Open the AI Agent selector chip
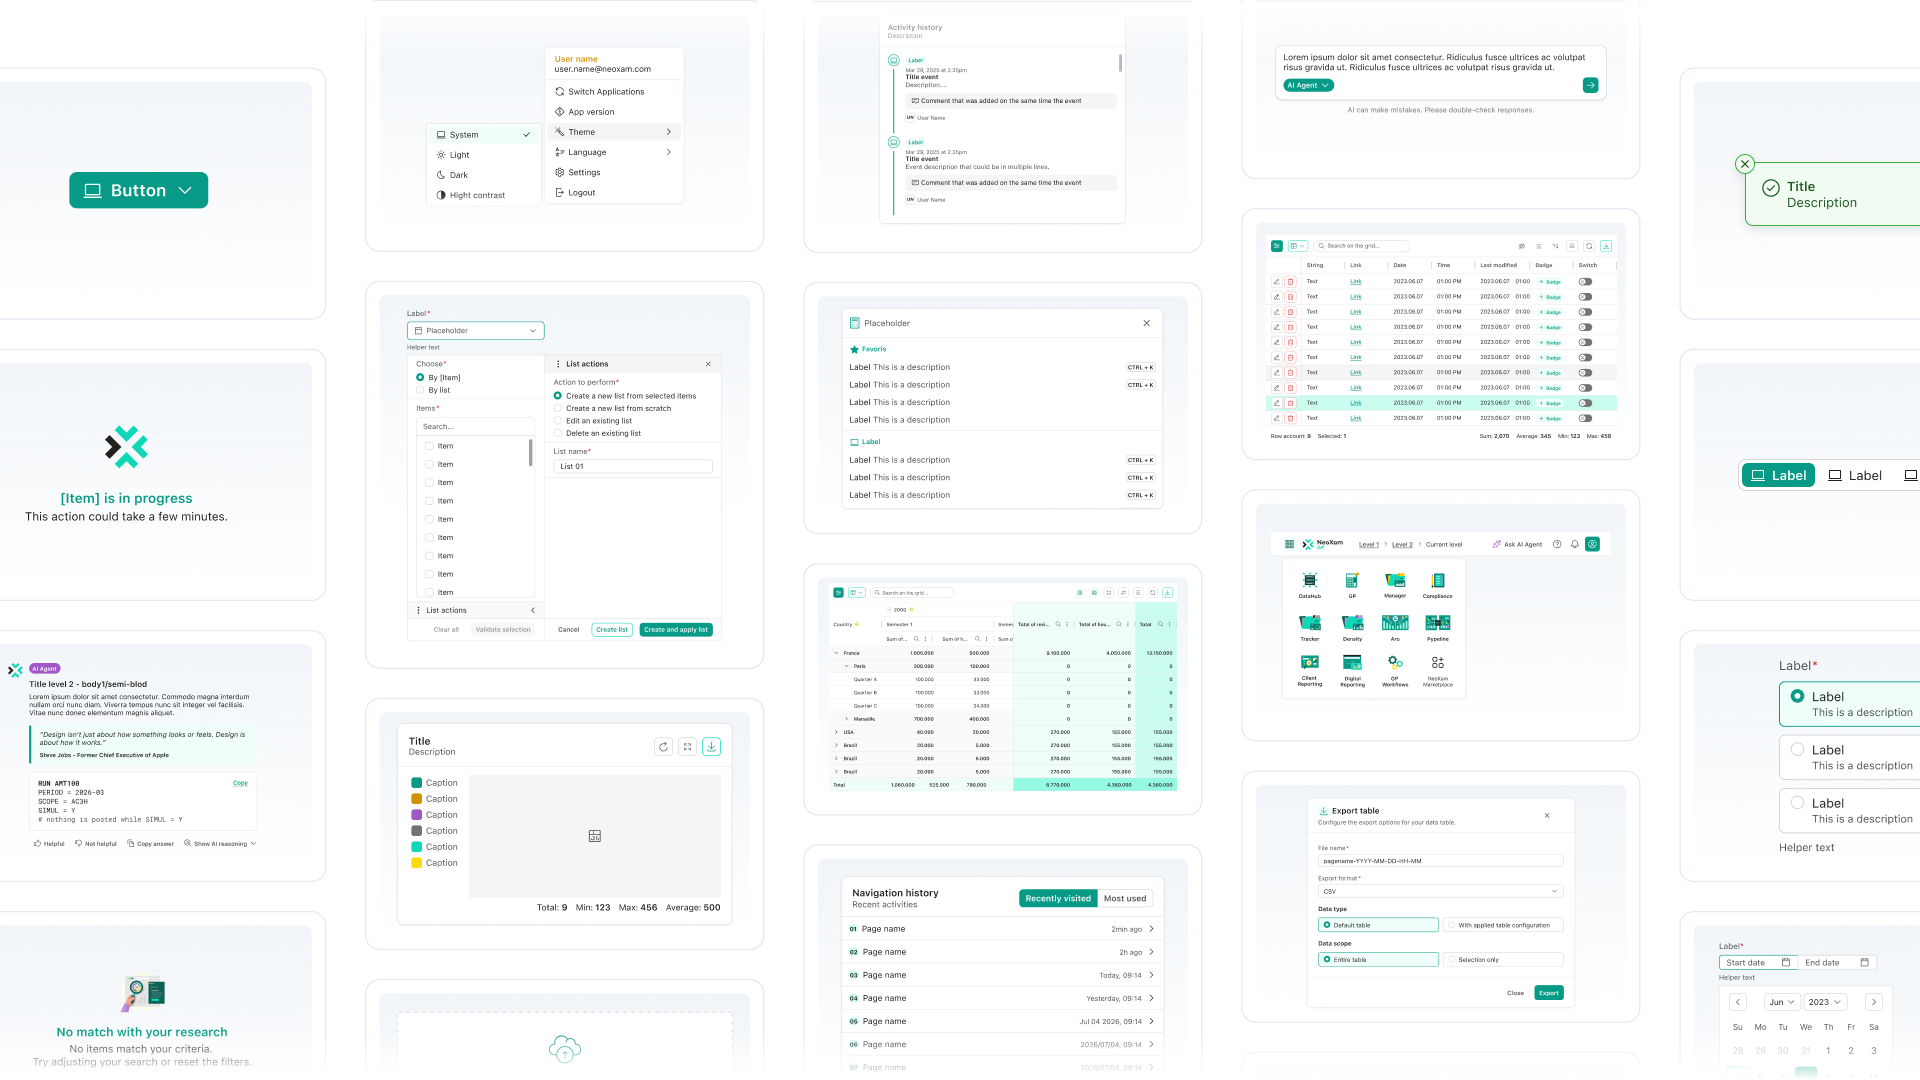This screenshot has width=1920, height=1080. [x=1308, y=86]
